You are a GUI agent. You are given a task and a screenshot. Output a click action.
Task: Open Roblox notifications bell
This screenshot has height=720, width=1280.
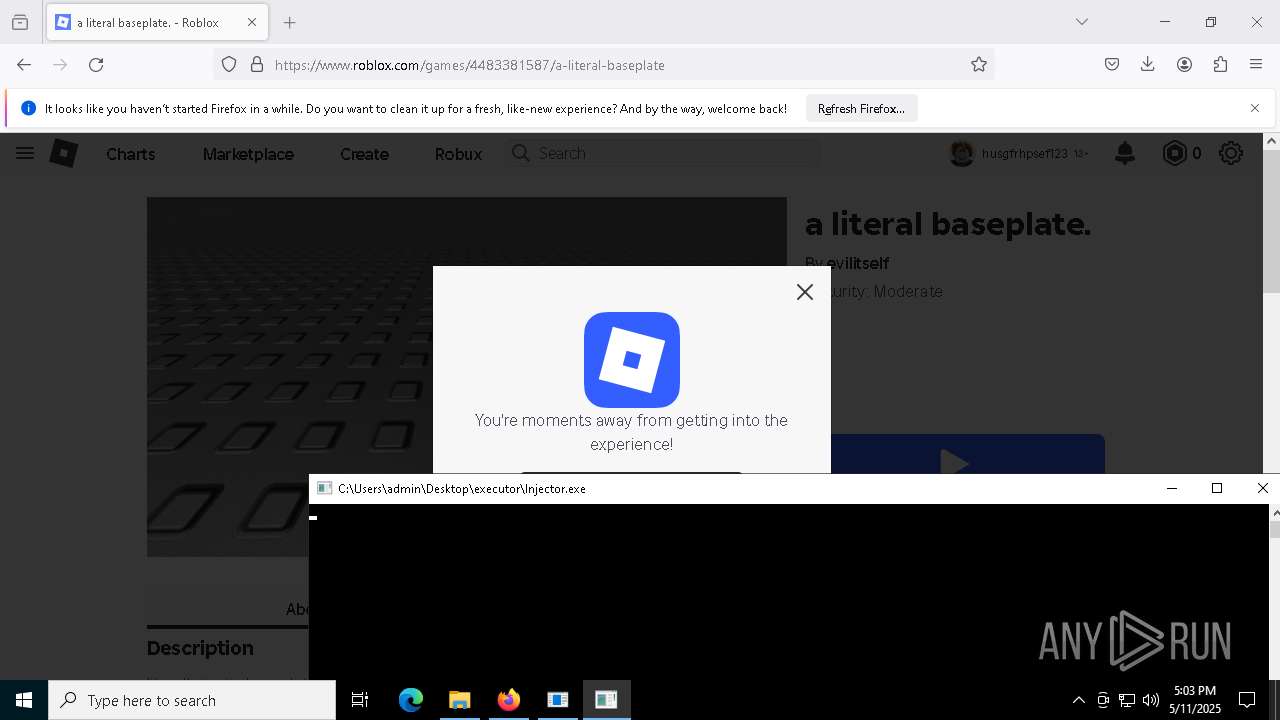[x=1125, y=153]
